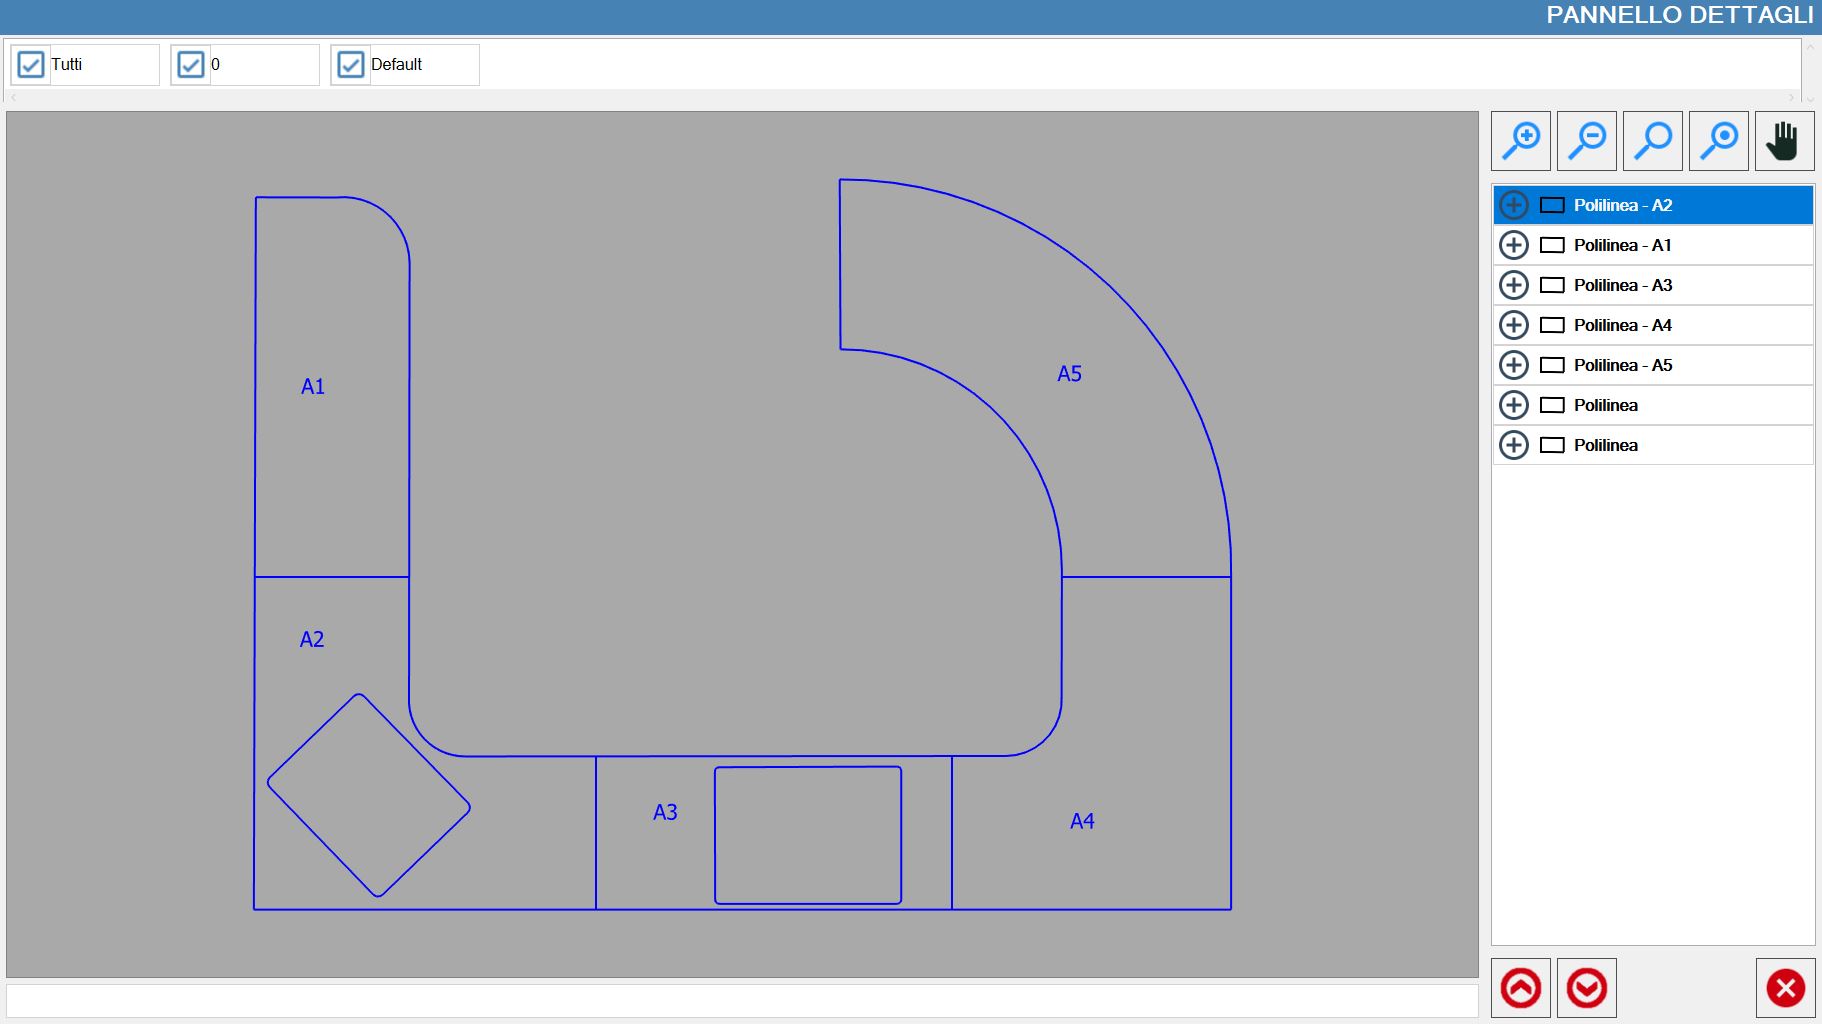1822x1024 pixels.
Task: Select Polilinea - A4 in the list
Action: click(x=1653, y=325)
